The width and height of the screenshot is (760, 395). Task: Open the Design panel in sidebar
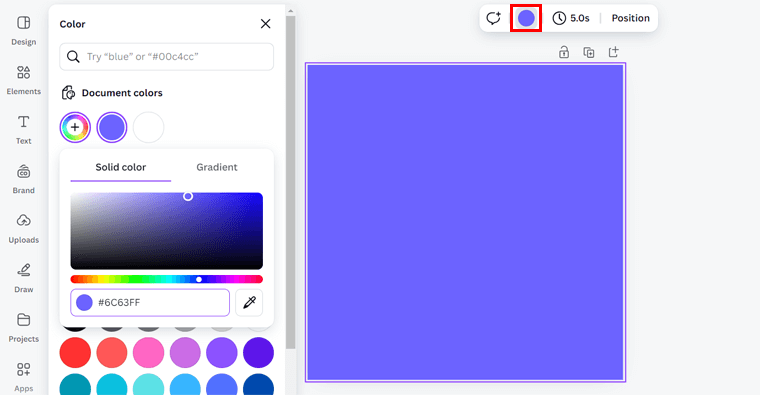click(23, 31)
